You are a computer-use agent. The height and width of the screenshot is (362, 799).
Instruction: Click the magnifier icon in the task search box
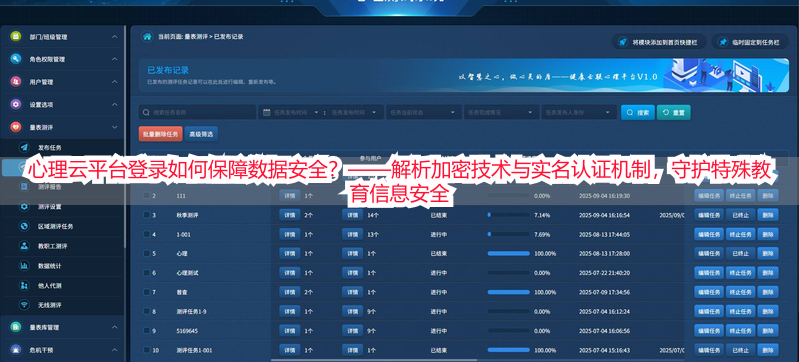(146, 113)
